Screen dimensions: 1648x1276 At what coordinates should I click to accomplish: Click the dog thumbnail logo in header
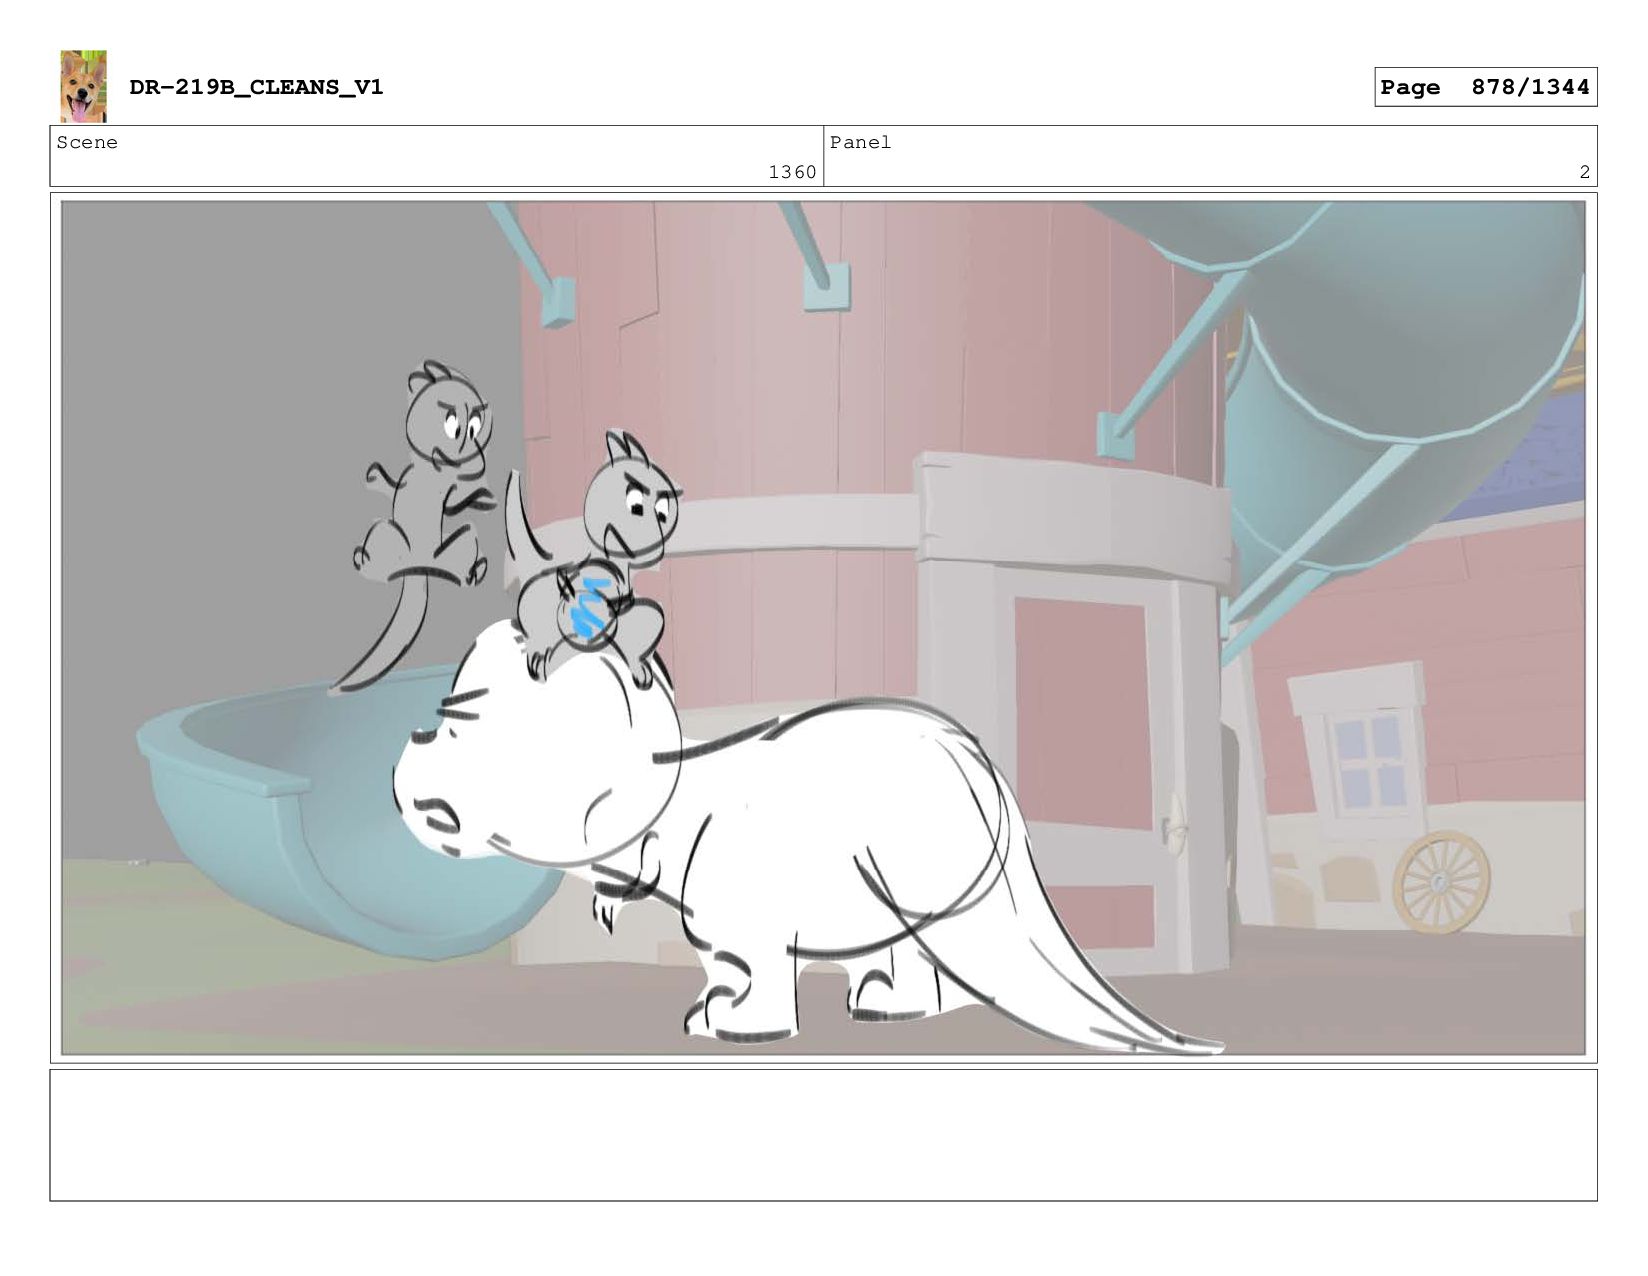pos(83,87)
